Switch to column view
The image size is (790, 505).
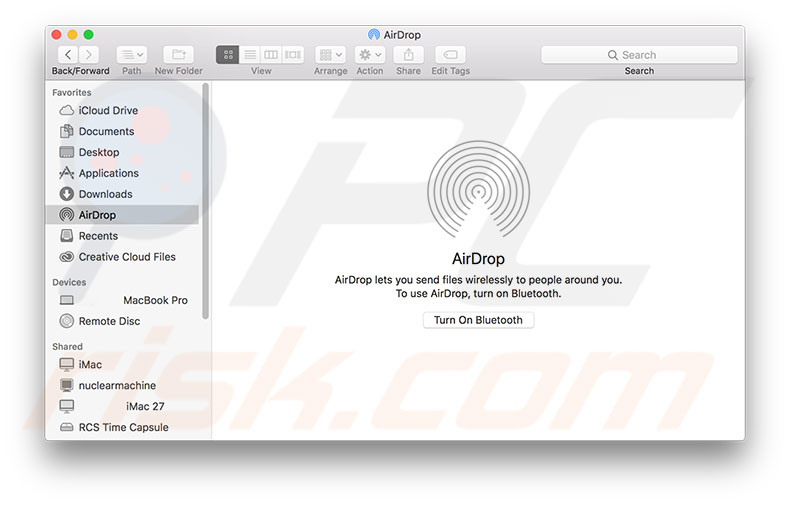[271, 54]
